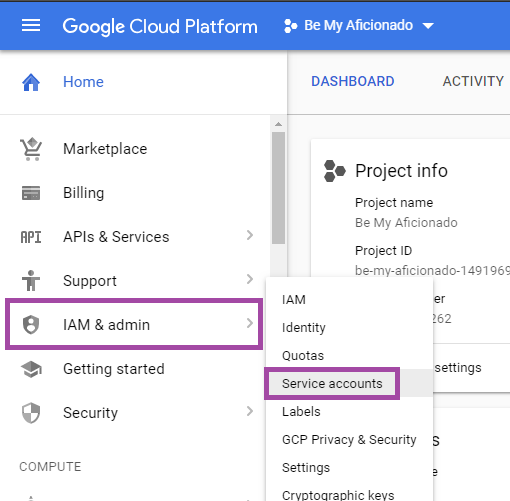Expand the Security submenu arrow
Screen dimensions: 510x501
250,411
